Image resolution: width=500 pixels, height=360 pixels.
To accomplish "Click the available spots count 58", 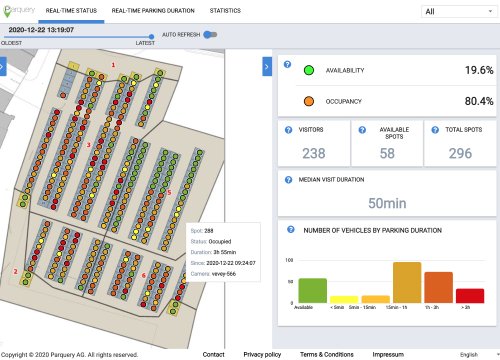I will pos(387,153).
